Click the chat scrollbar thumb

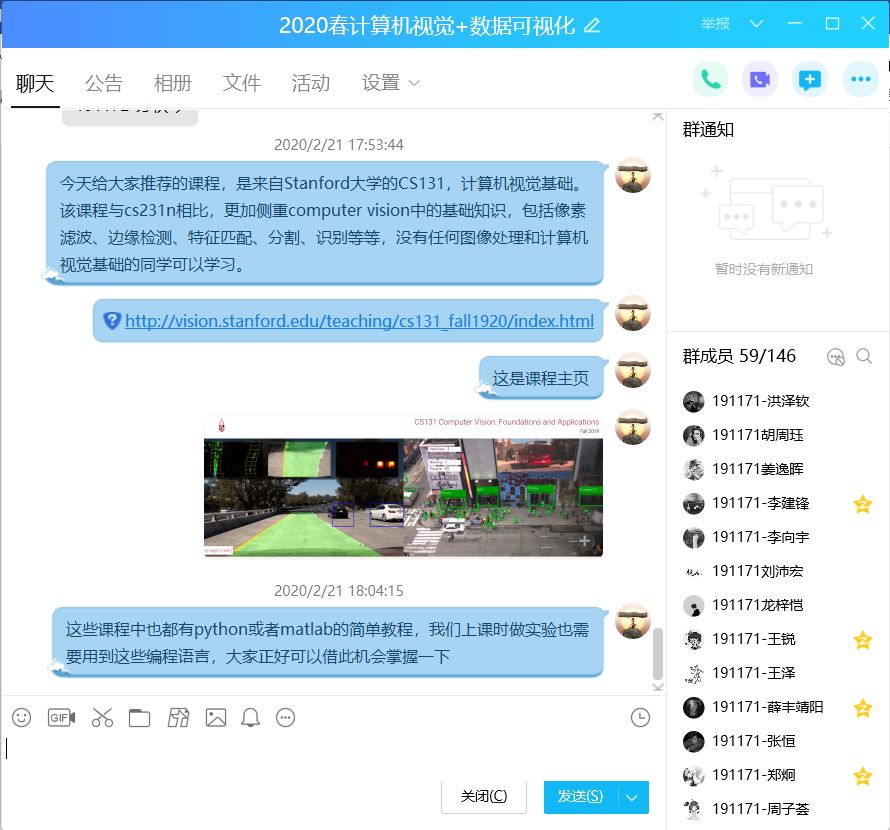tap(658, 654)
